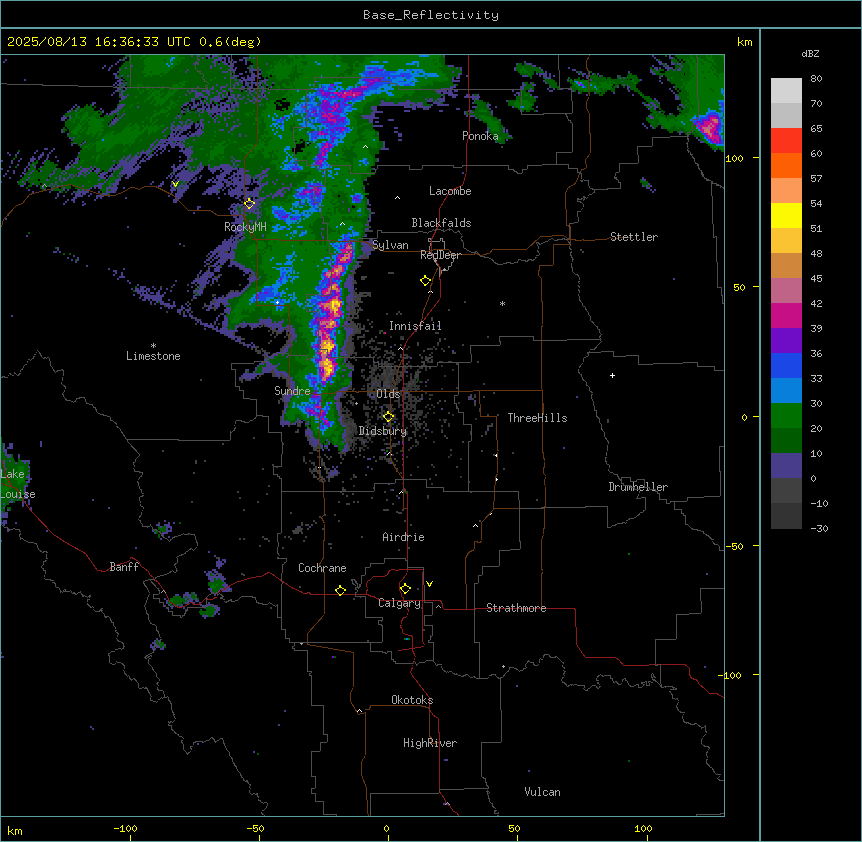
Task: Click the Lacombe city label
Action: pyautogui.click(x=450, y=191)
